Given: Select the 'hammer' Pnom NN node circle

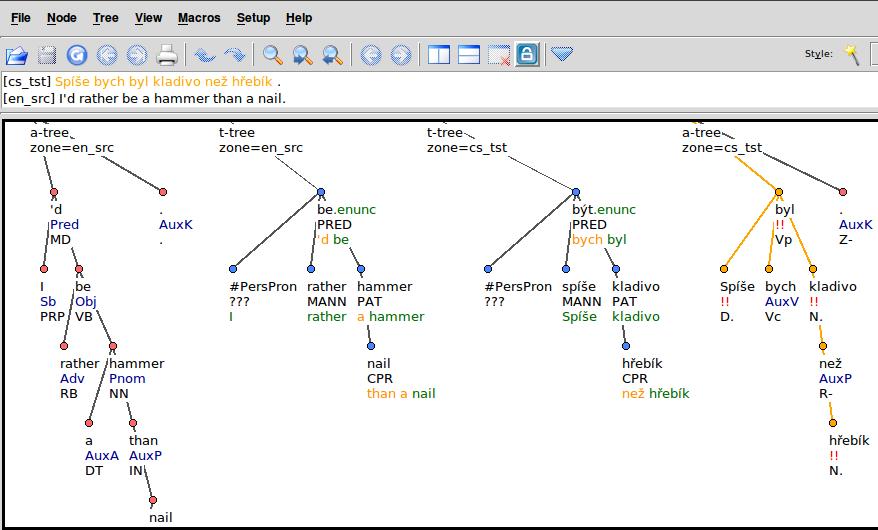Looking at the screenshot, I should click(x=113, y=346).
